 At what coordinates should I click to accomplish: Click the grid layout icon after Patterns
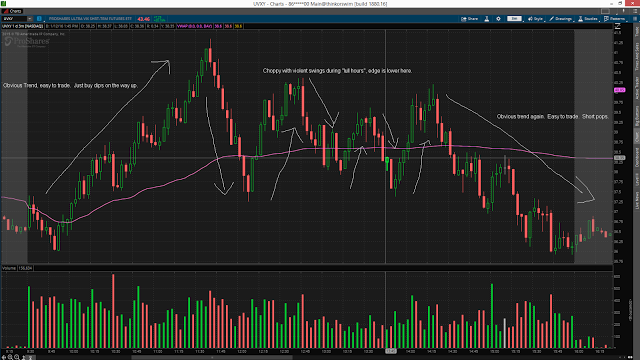pos(635,19)
